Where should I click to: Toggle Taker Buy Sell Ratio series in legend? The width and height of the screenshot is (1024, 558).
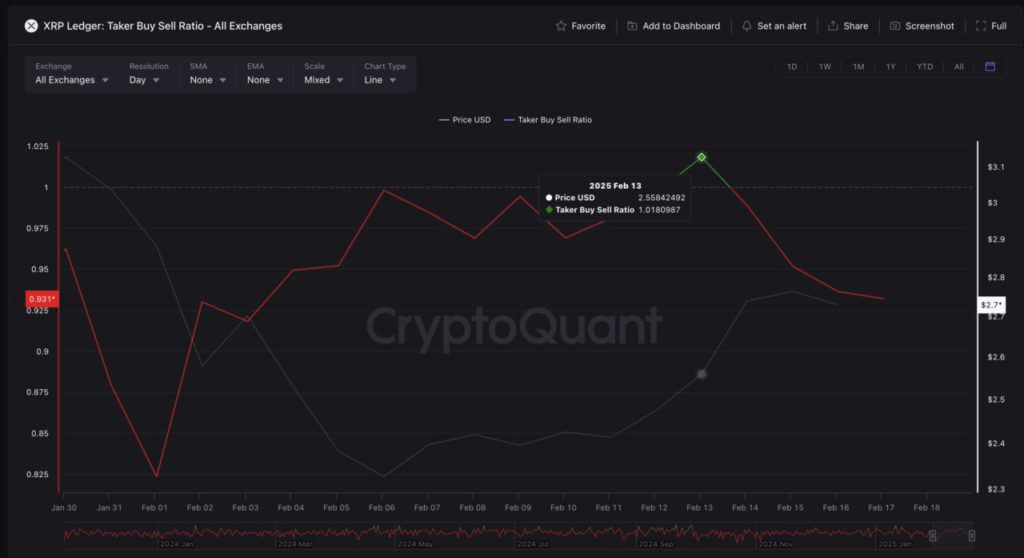(548, 120)
